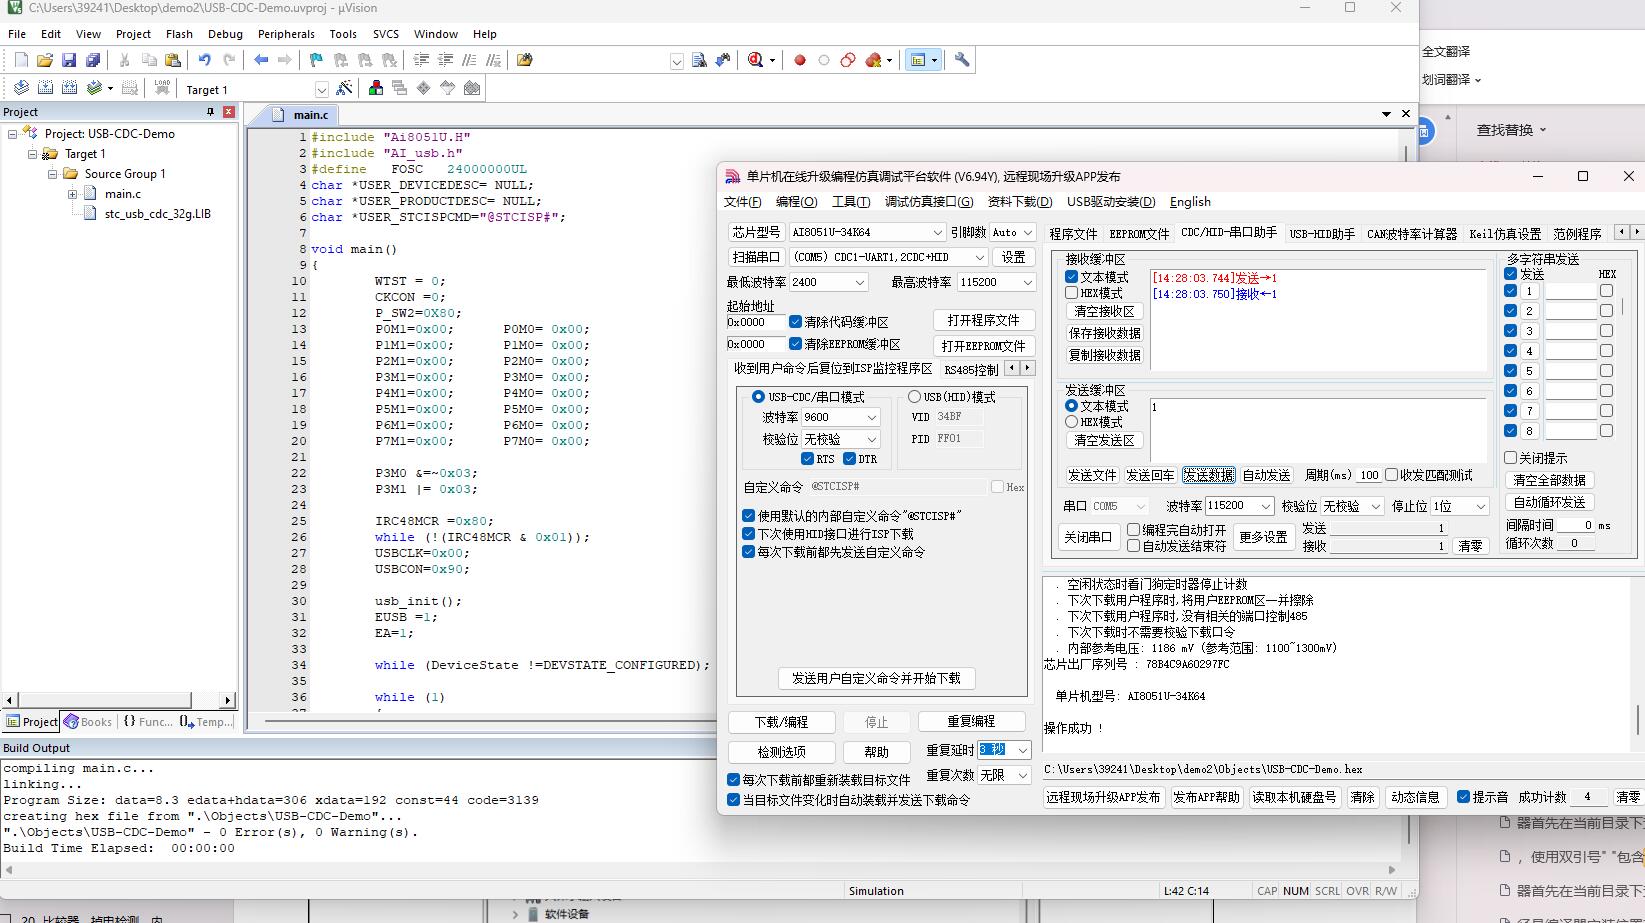This screenshot has width=1645, height=923.
Task: Launch the Pack Installer icon
Action: (x=472, y=88)
